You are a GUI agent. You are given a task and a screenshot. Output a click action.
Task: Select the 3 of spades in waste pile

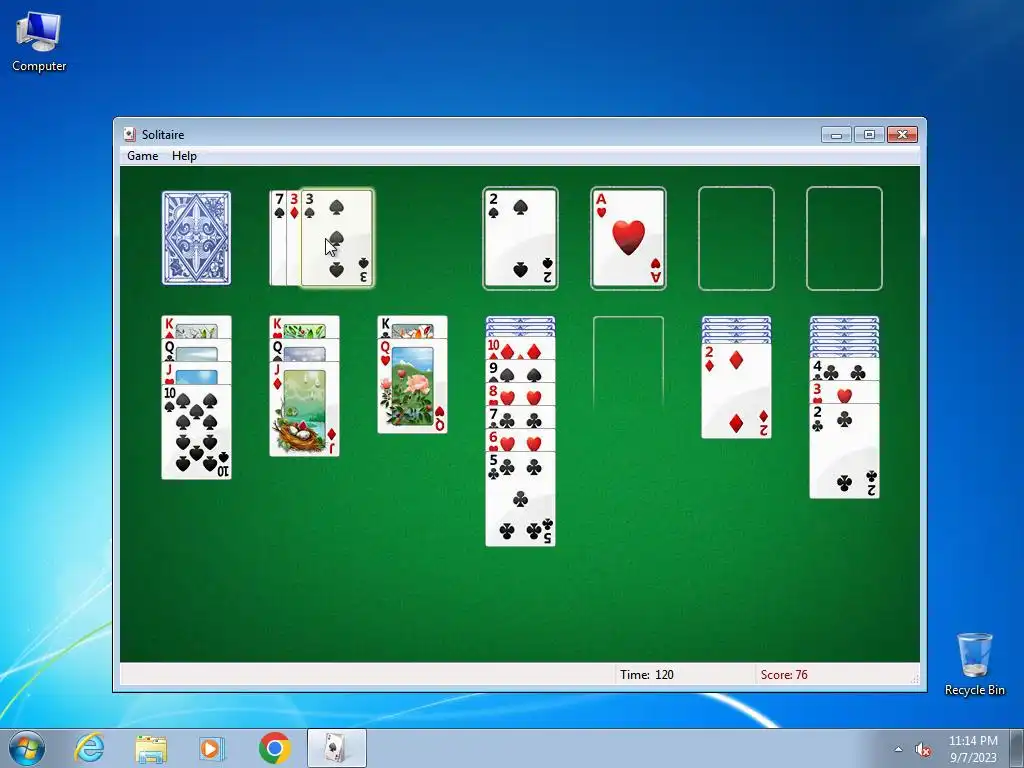pos(337,238)
